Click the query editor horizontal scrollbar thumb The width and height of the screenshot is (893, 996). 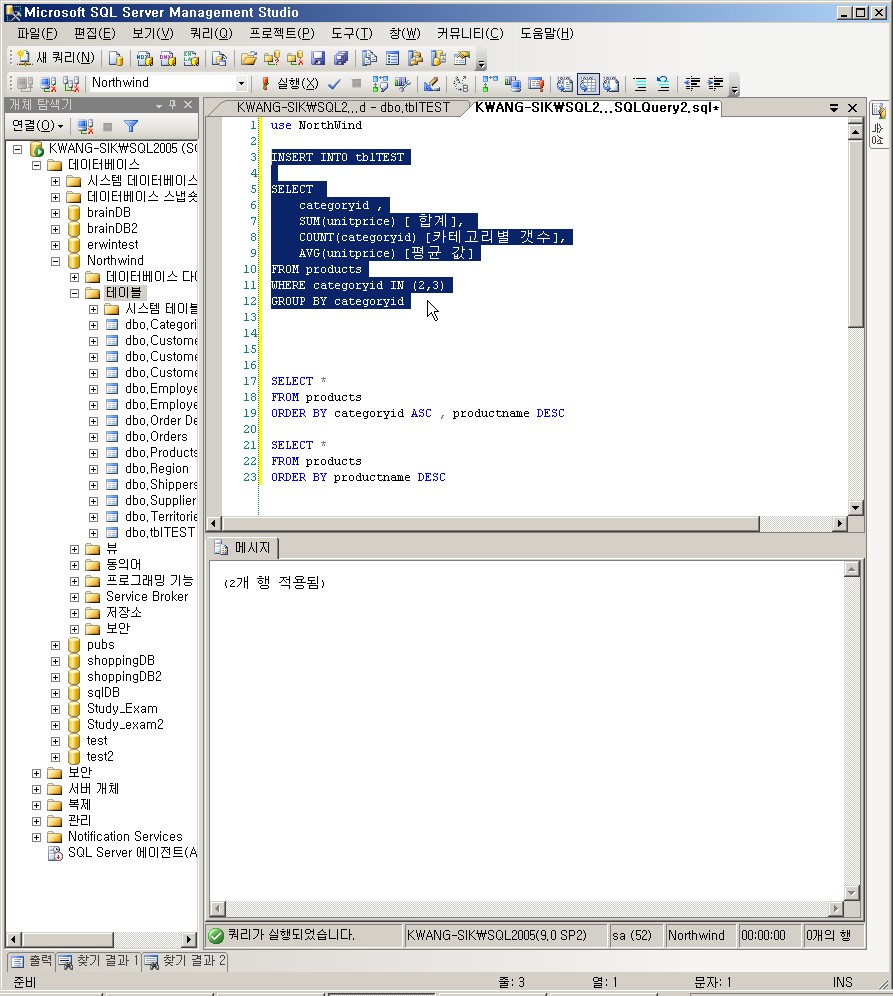(491, 523)
